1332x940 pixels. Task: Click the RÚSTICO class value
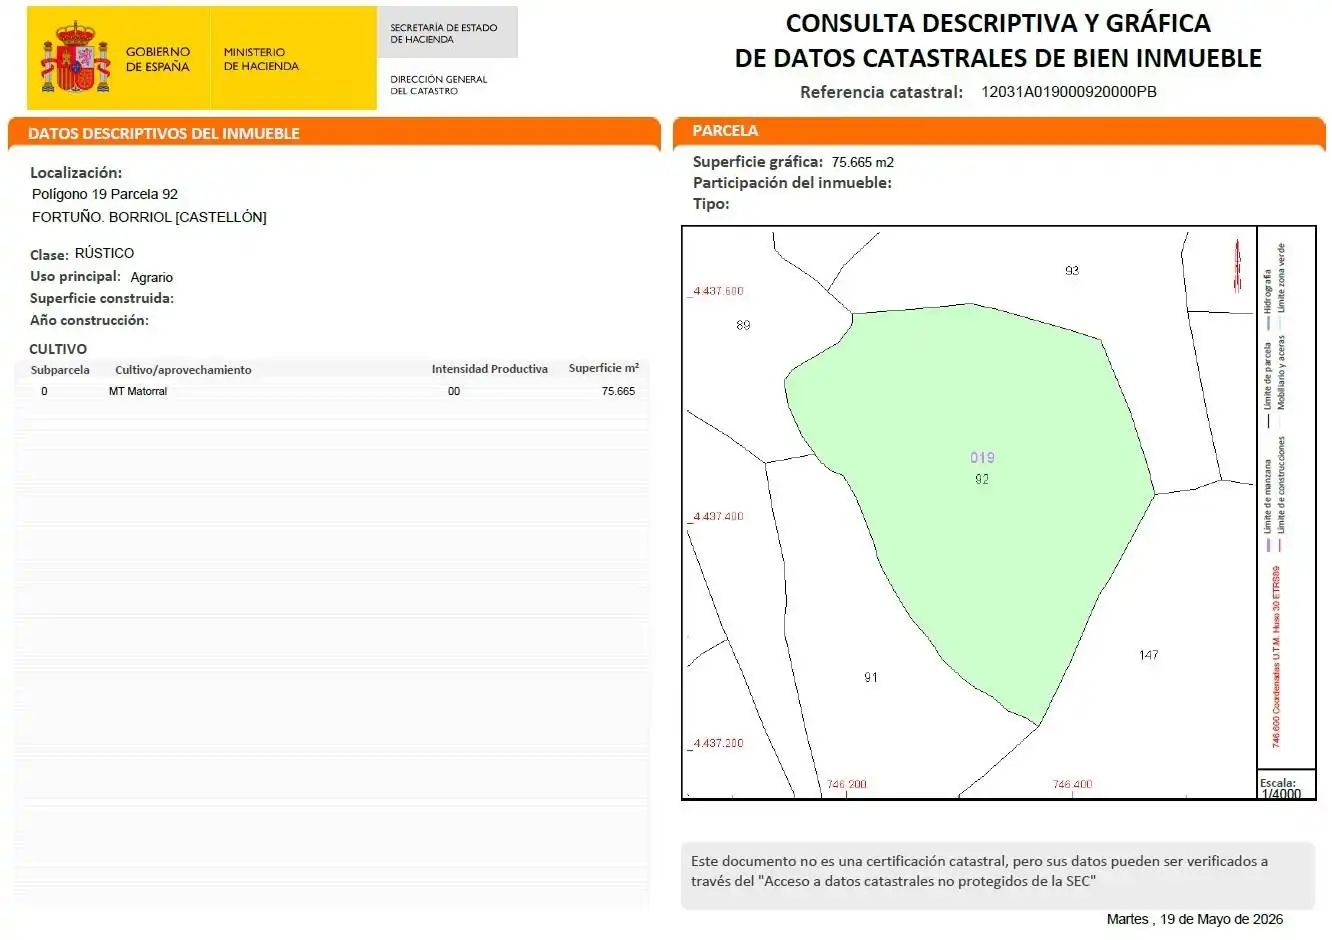pos(104,253)
